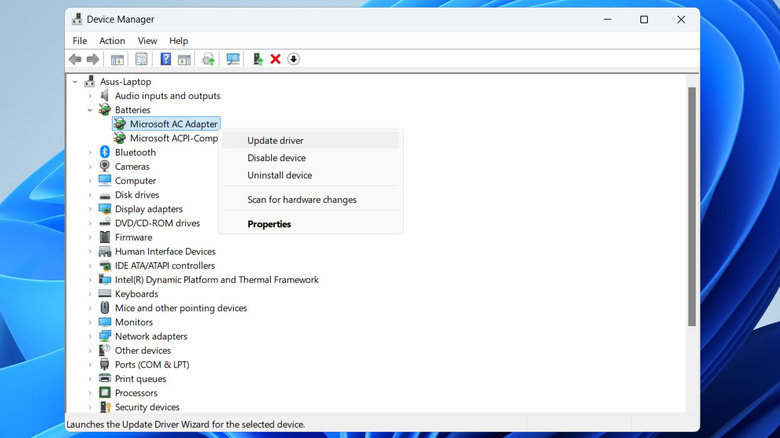
Task: Click the scan for hardware changes monitor icon
Action: (x=233, y=59)
